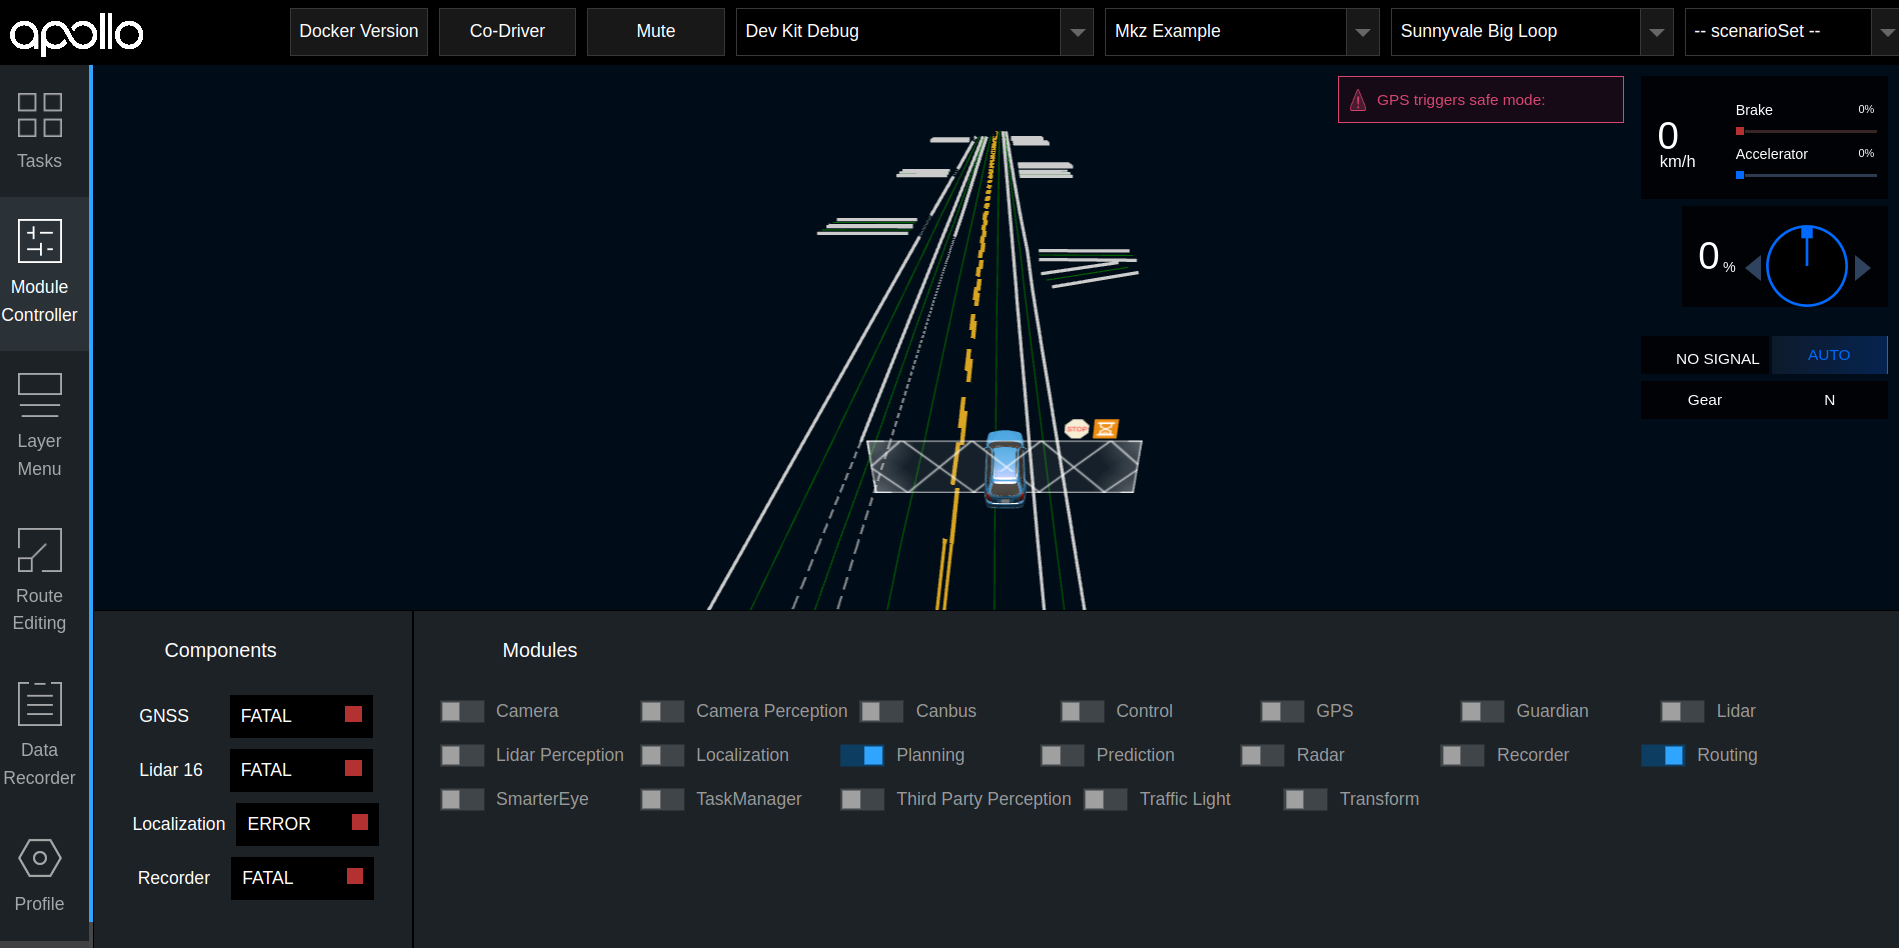Open the Dev Kit Debug mode dropdown
The width and height of the screenshot is (1899, 948).
[1076, 31]
